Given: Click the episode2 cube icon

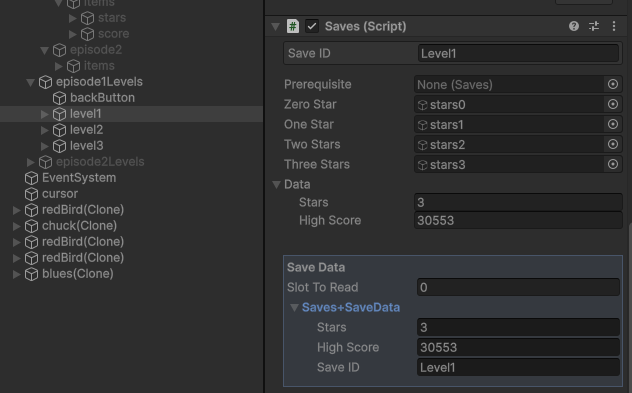Looking at the screenshot, I should click(59, 50).
